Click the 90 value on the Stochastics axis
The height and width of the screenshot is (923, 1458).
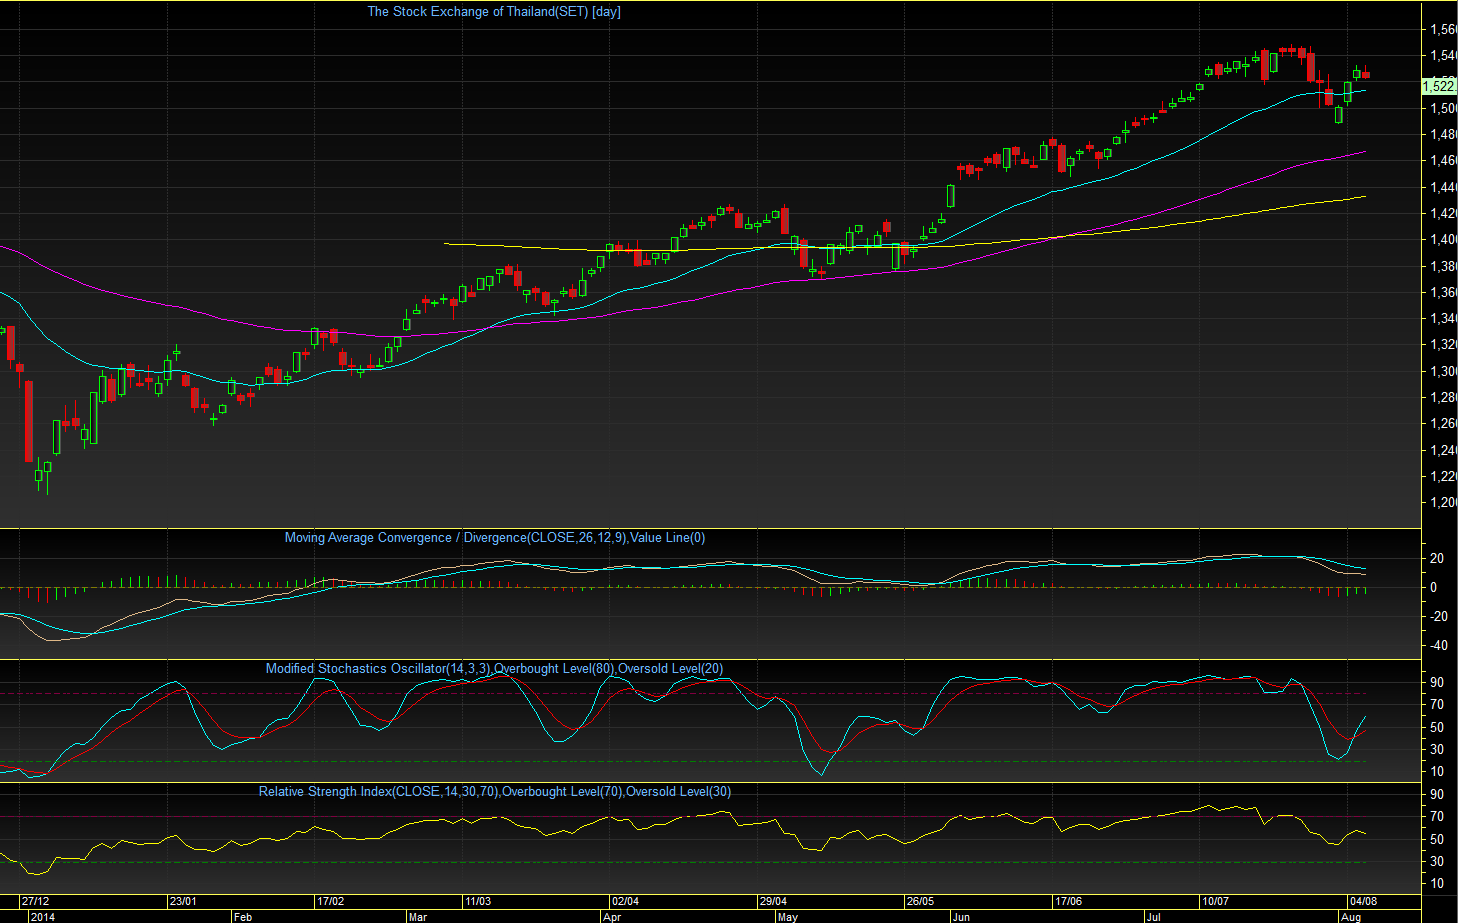tap(1437, 682)
